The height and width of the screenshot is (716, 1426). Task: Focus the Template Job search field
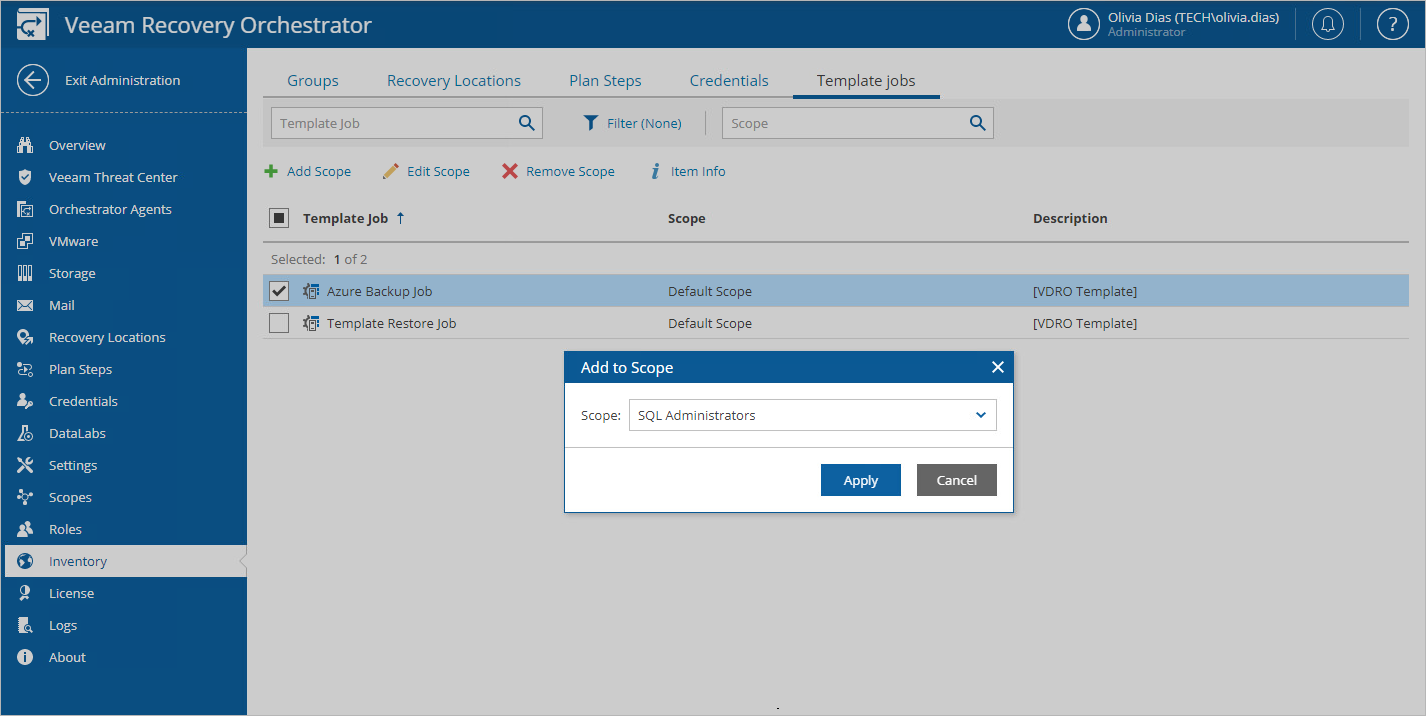point(407,123)
